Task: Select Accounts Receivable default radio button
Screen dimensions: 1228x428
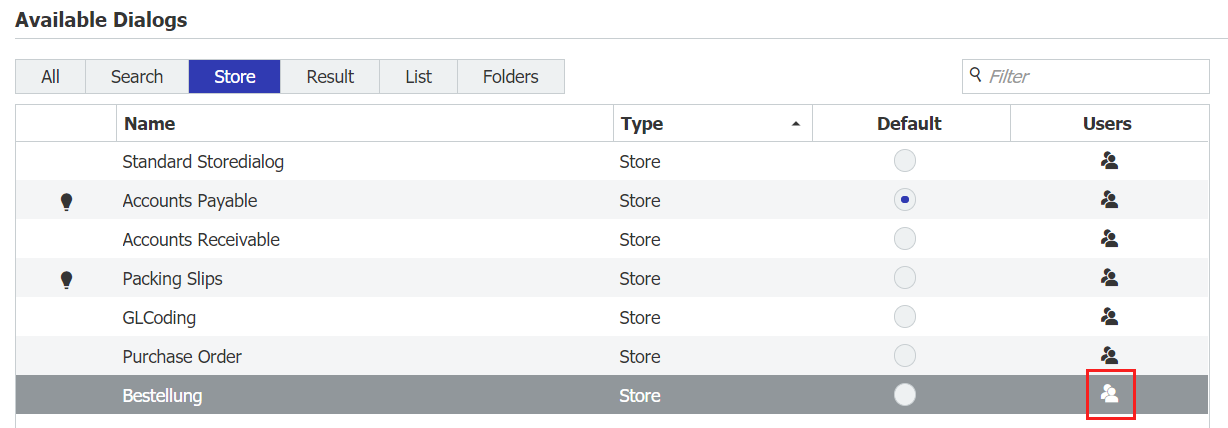Action: coord(904,239)
